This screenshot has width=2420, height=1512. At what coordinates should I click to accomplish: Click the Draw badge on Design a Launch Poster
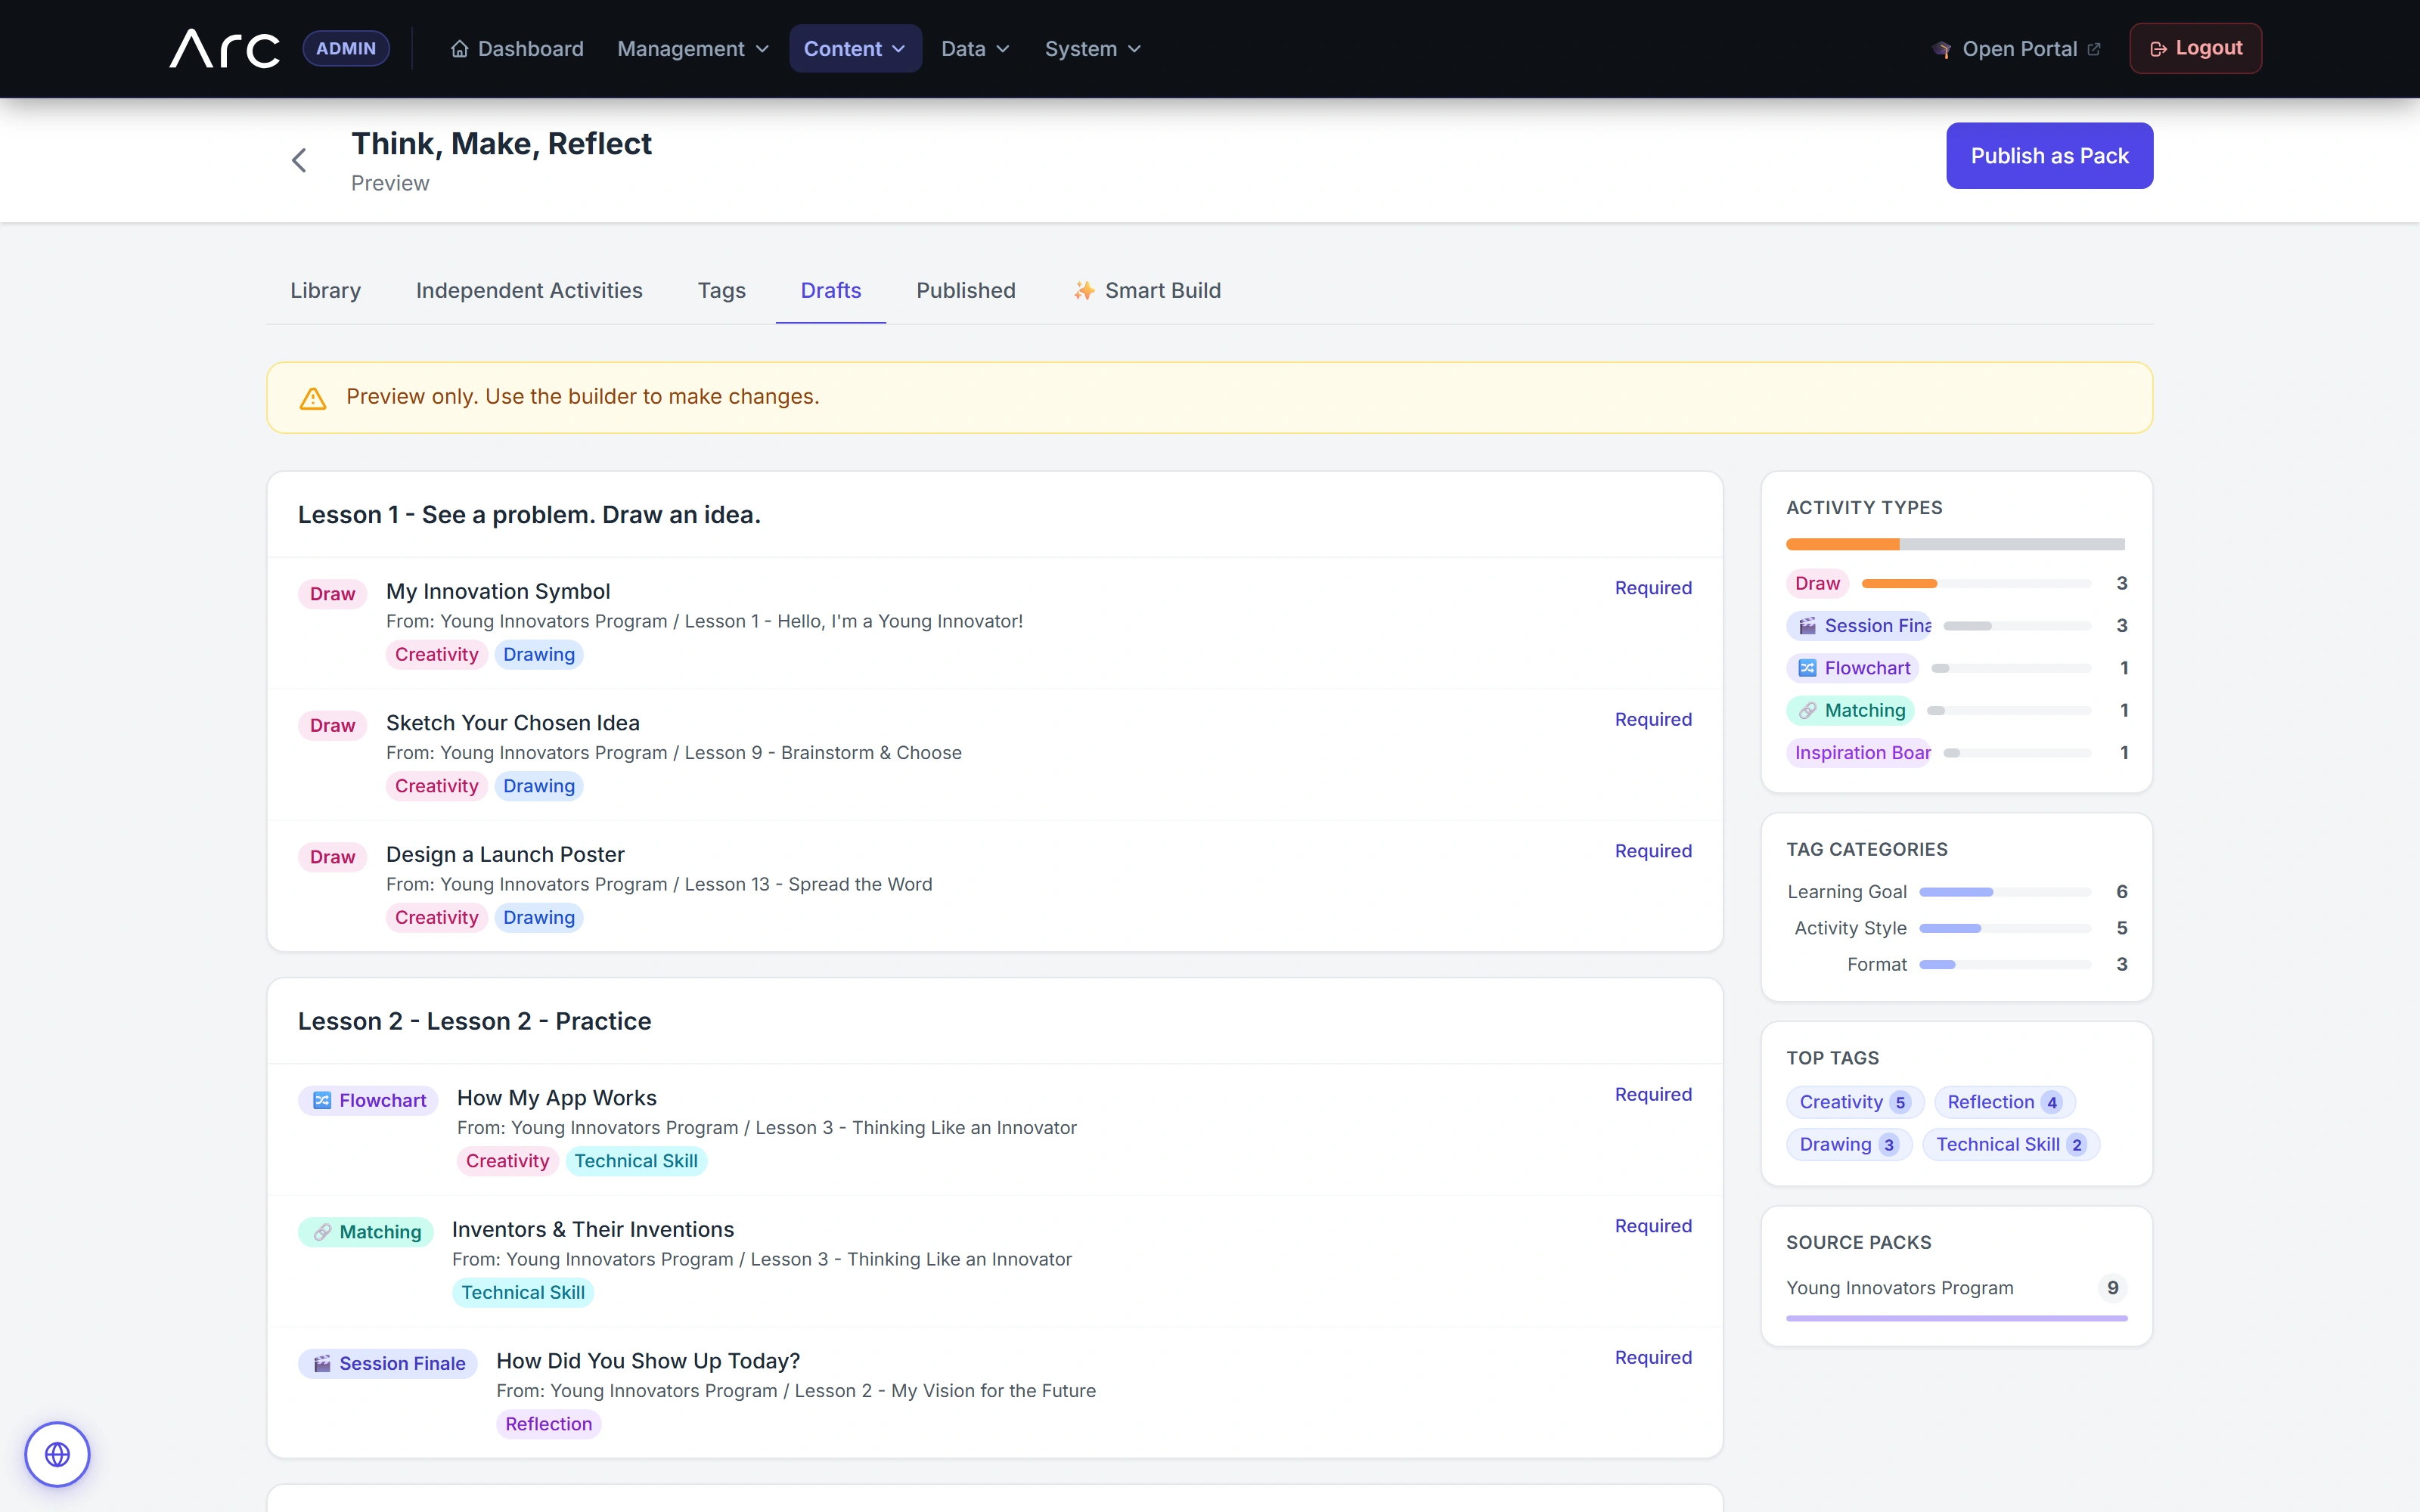(x=332, y=857)
